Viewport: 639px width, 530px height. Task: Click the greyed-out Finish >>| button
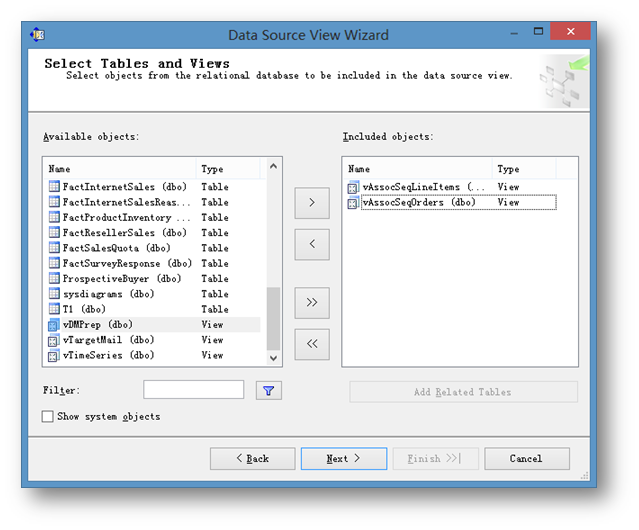point(435,459)
